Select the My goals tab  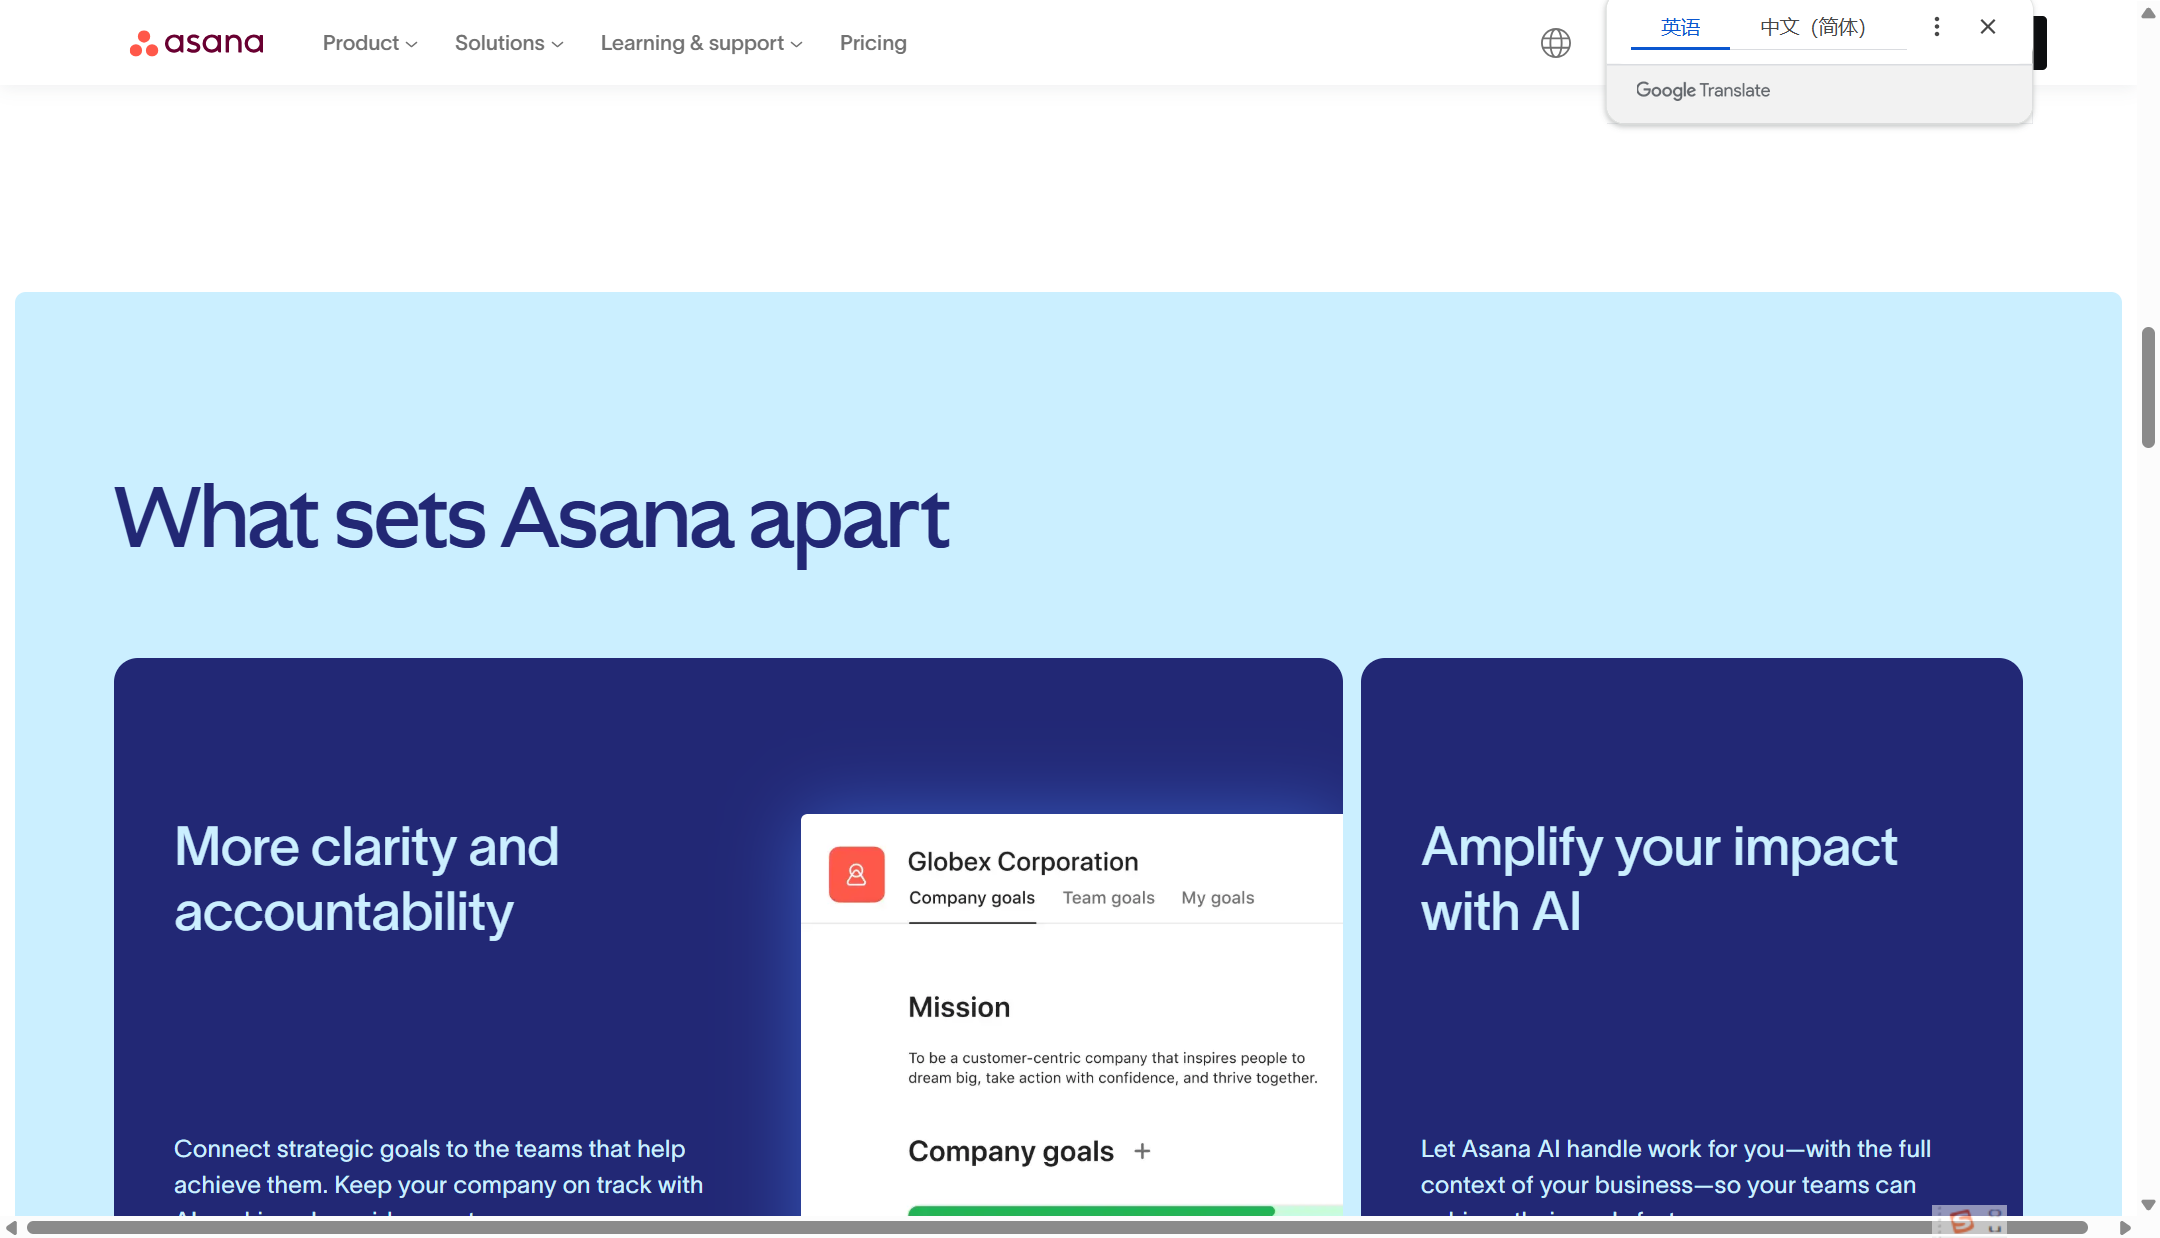coord(1217,898)
